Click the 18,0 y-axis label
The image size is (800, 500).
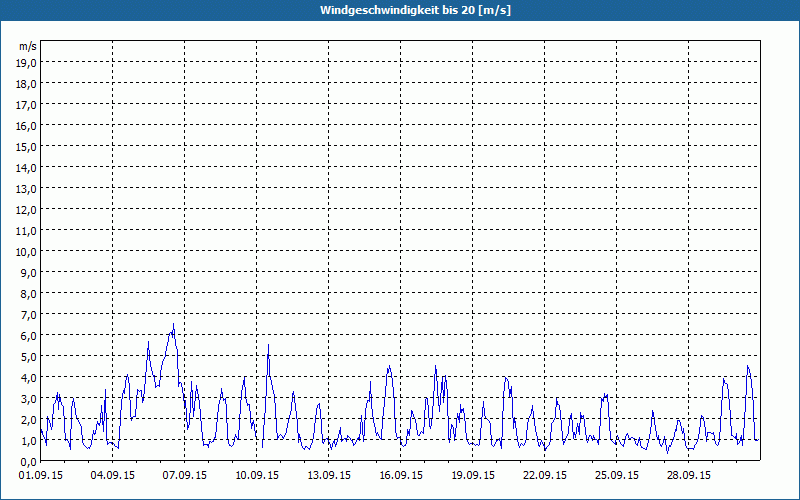26,84
